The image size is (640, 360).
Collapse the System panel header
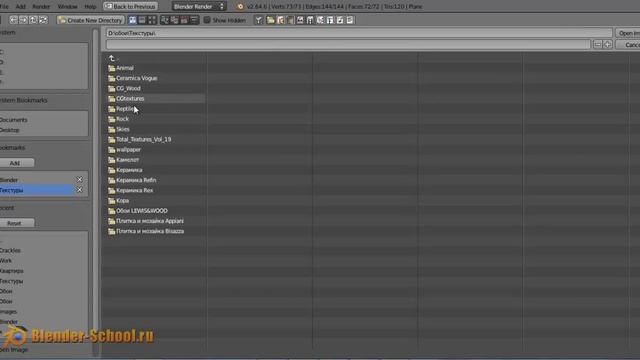pos(8,32)
